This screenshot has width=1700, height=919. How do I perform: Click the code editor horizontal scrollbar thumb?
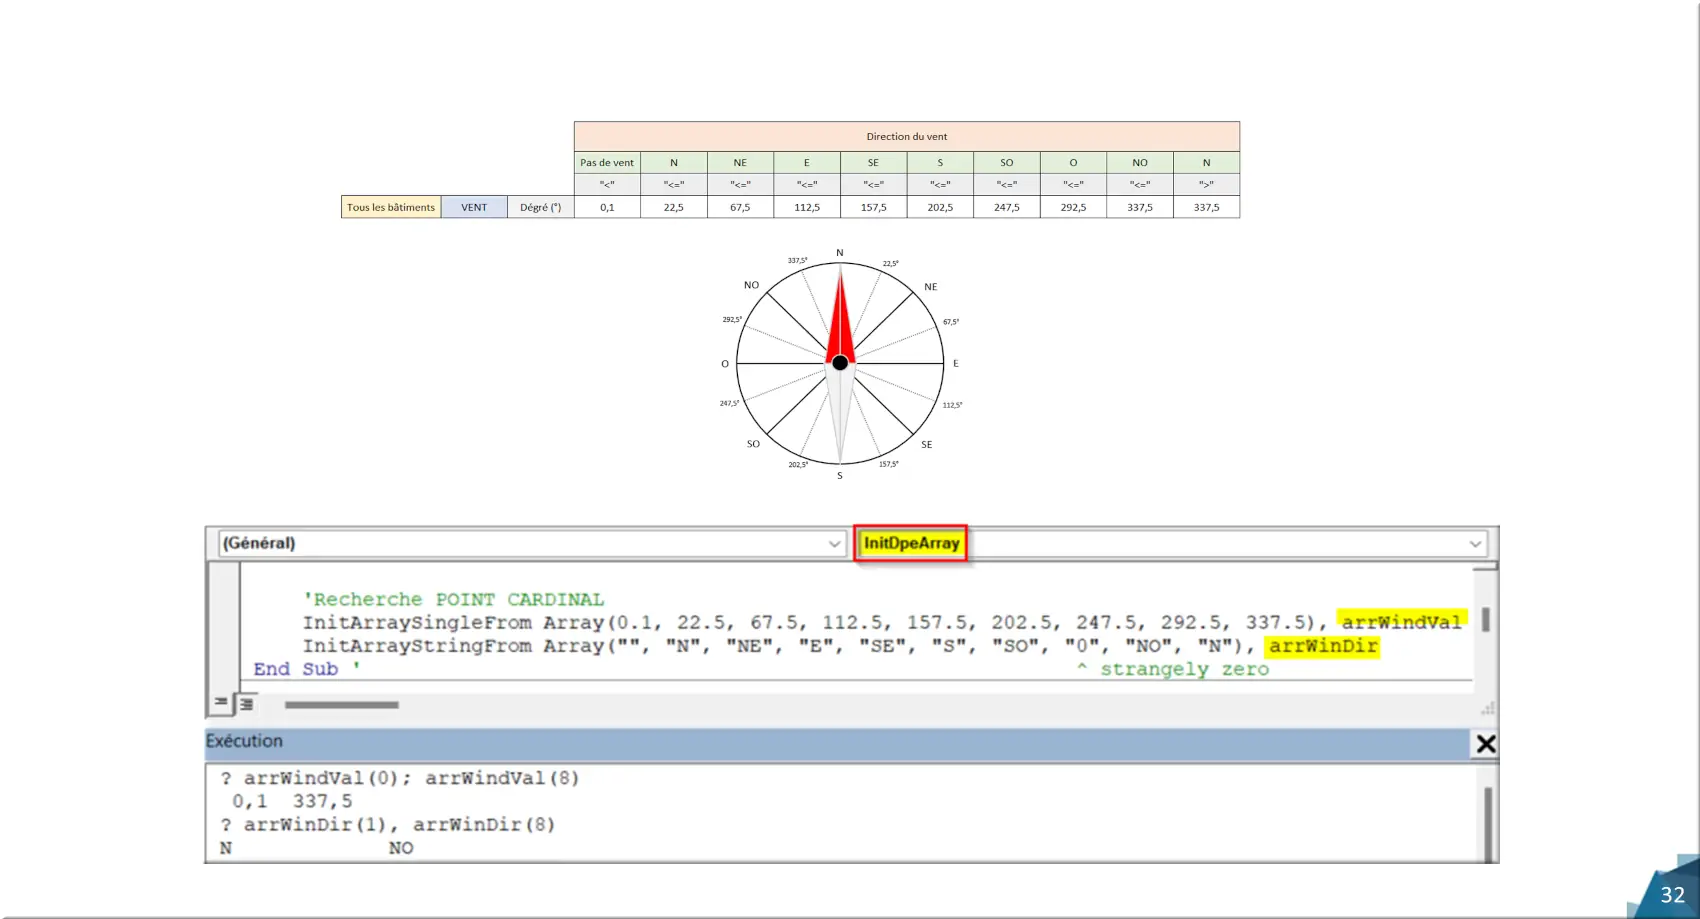341,705
